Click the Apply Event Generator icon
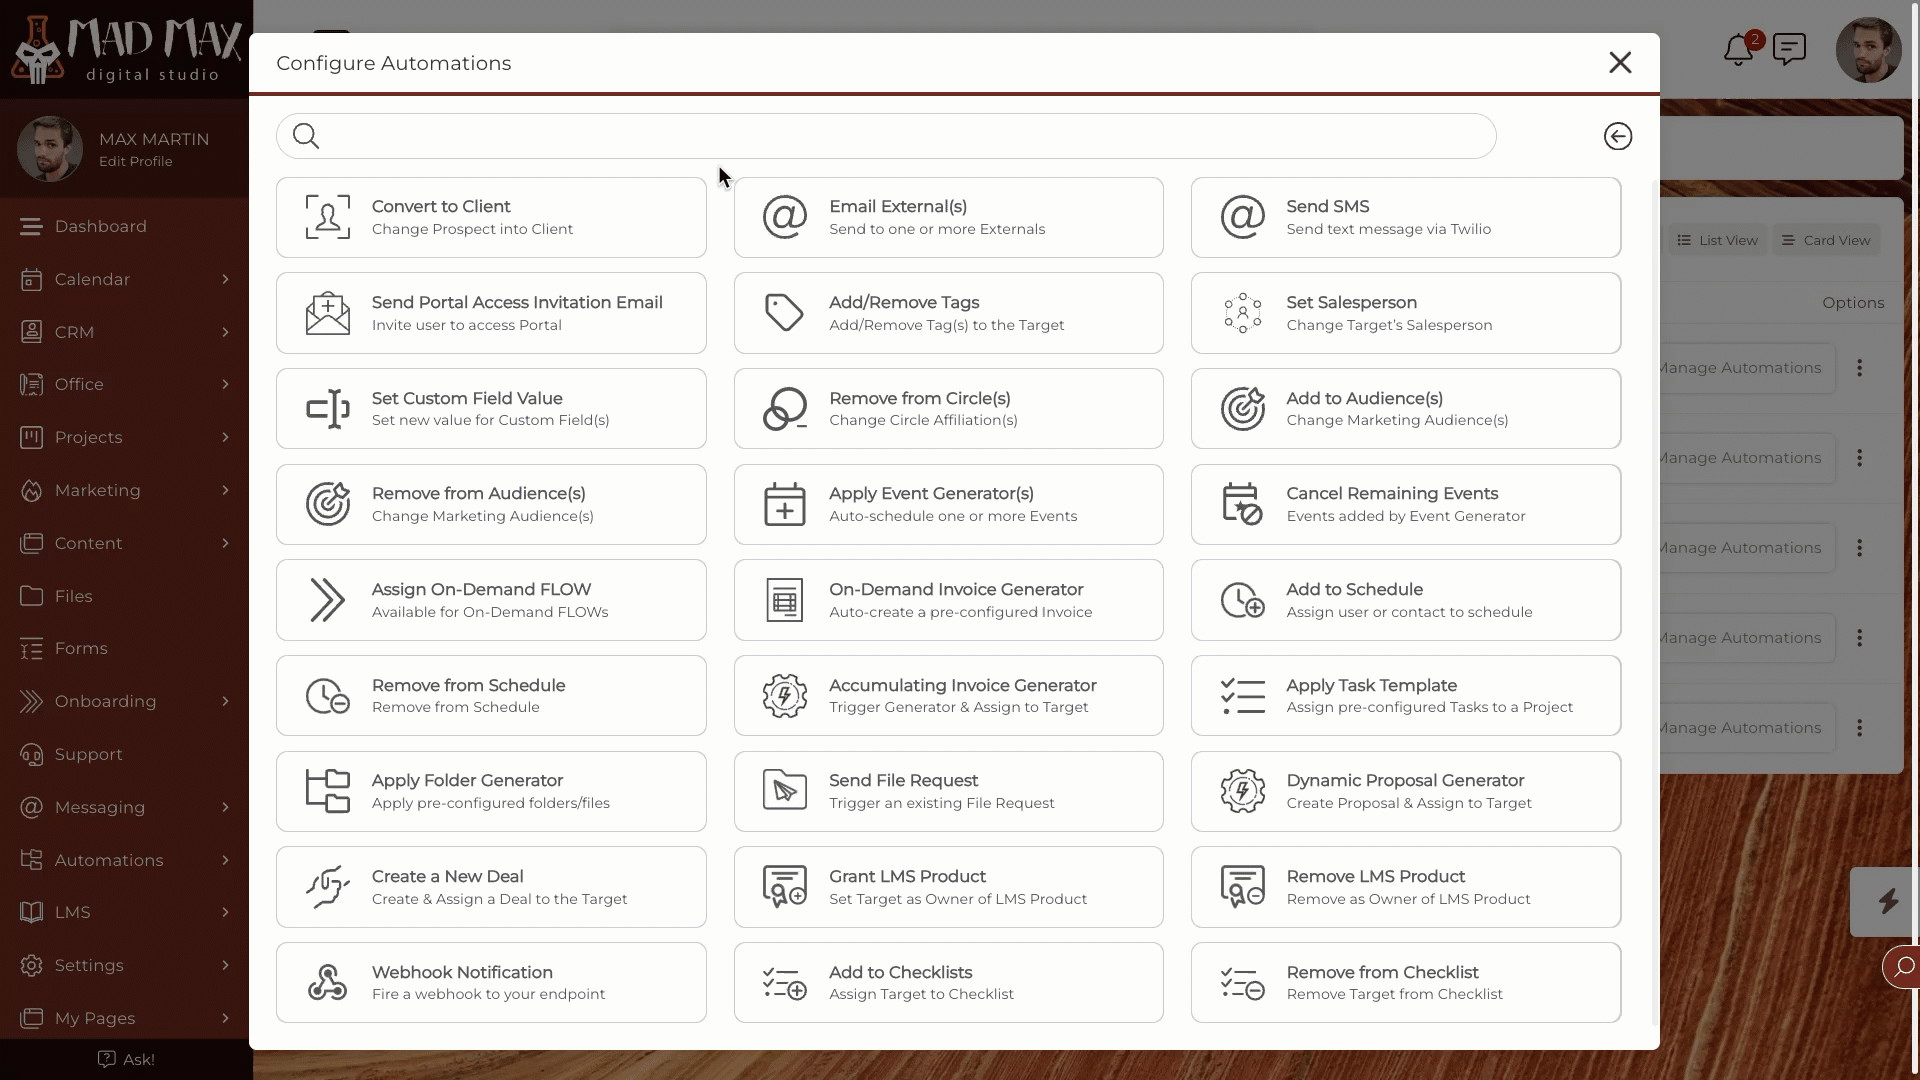 click(783, 504)
